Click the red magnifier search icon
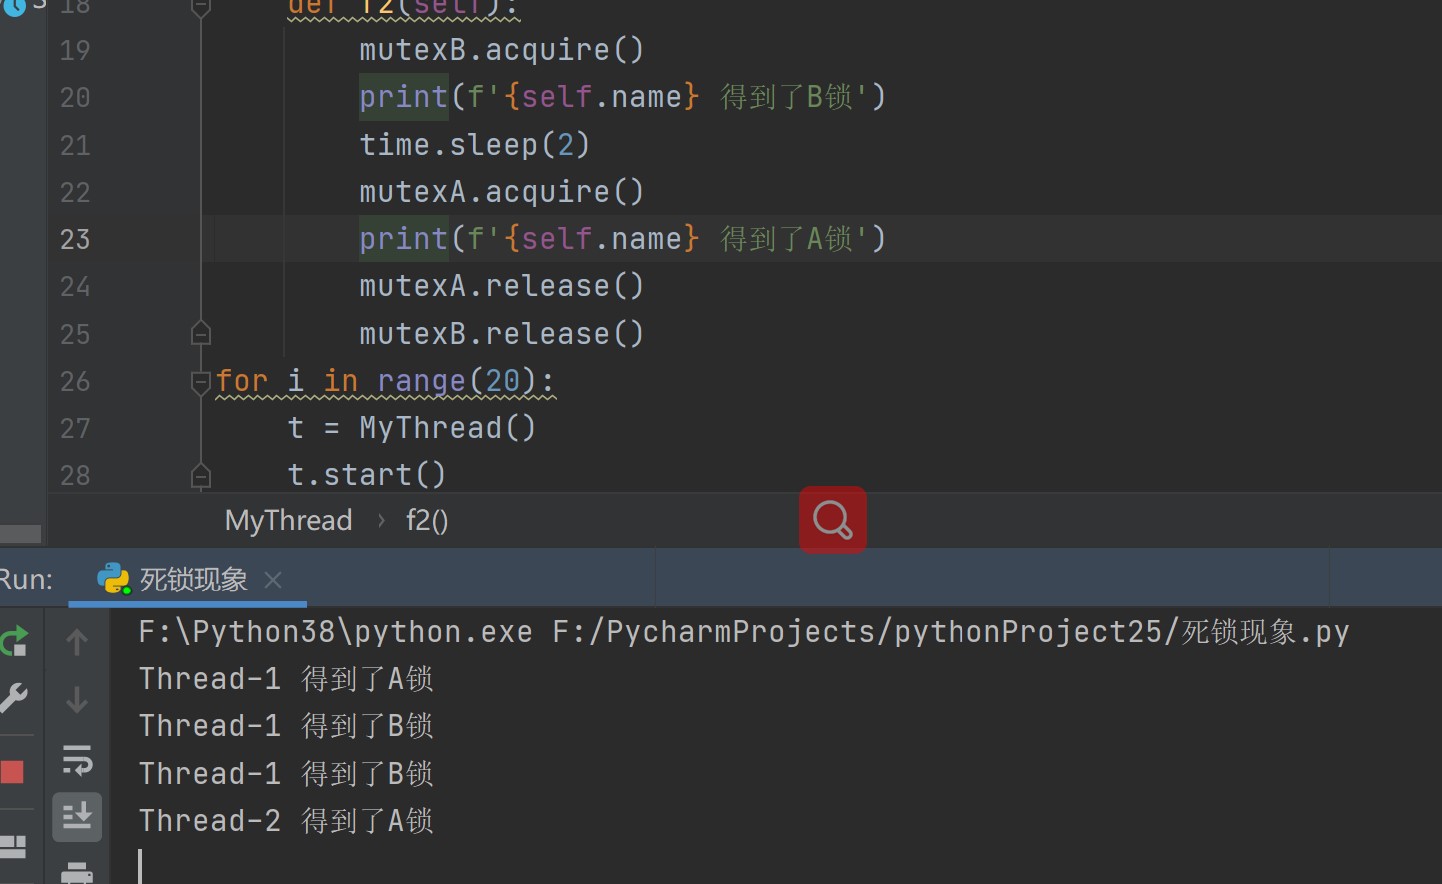 [832, 520]
